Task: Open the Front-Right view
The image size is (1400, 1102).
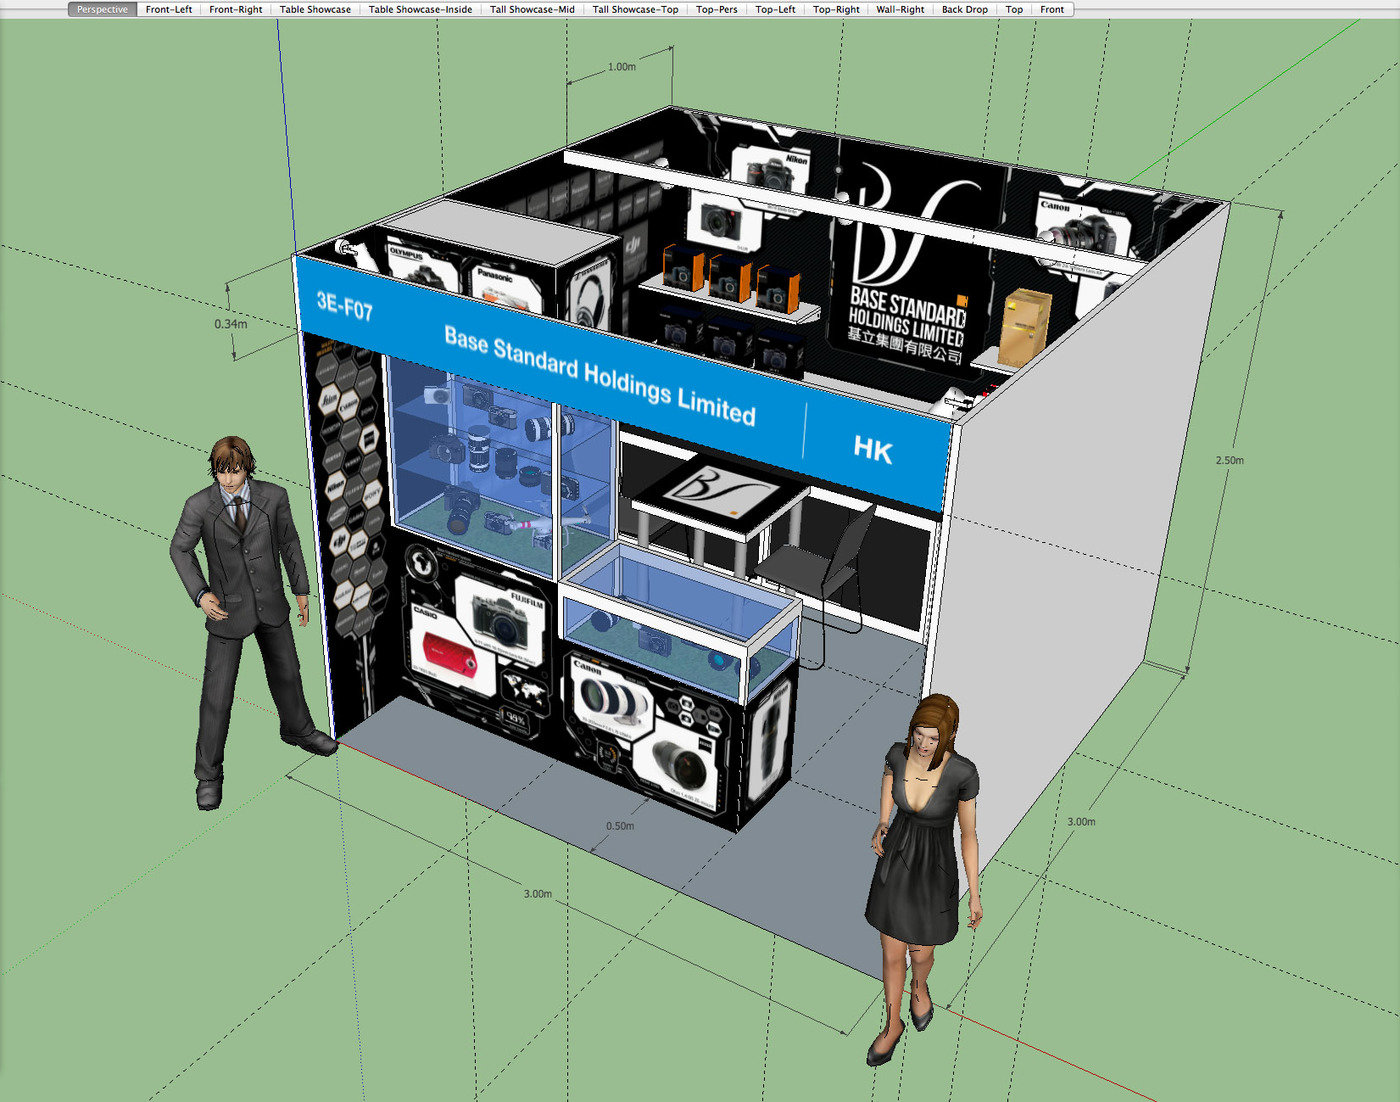Action: point(235,9)
